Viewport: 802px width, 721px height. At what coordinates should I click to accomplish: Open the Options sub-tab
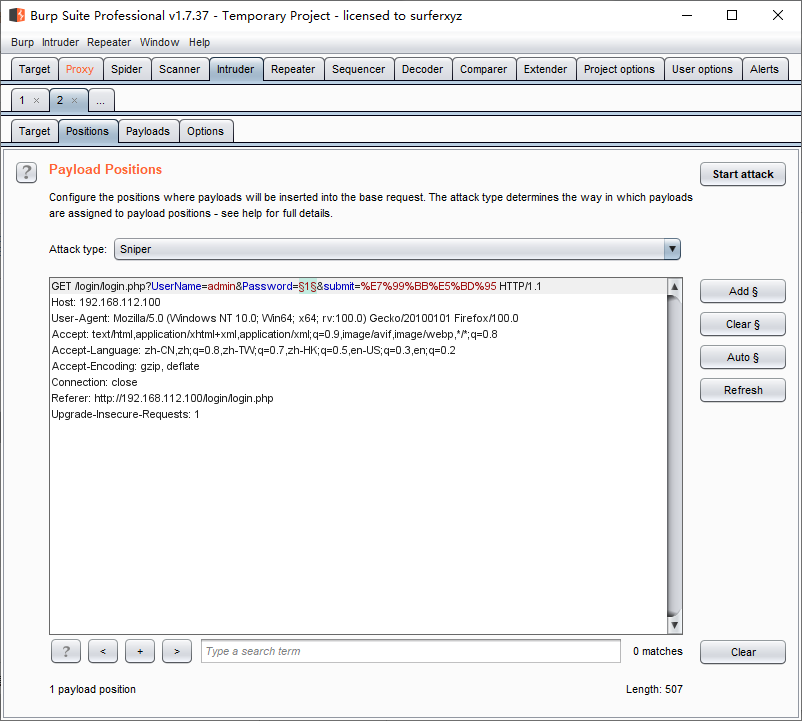coord(205,131)
